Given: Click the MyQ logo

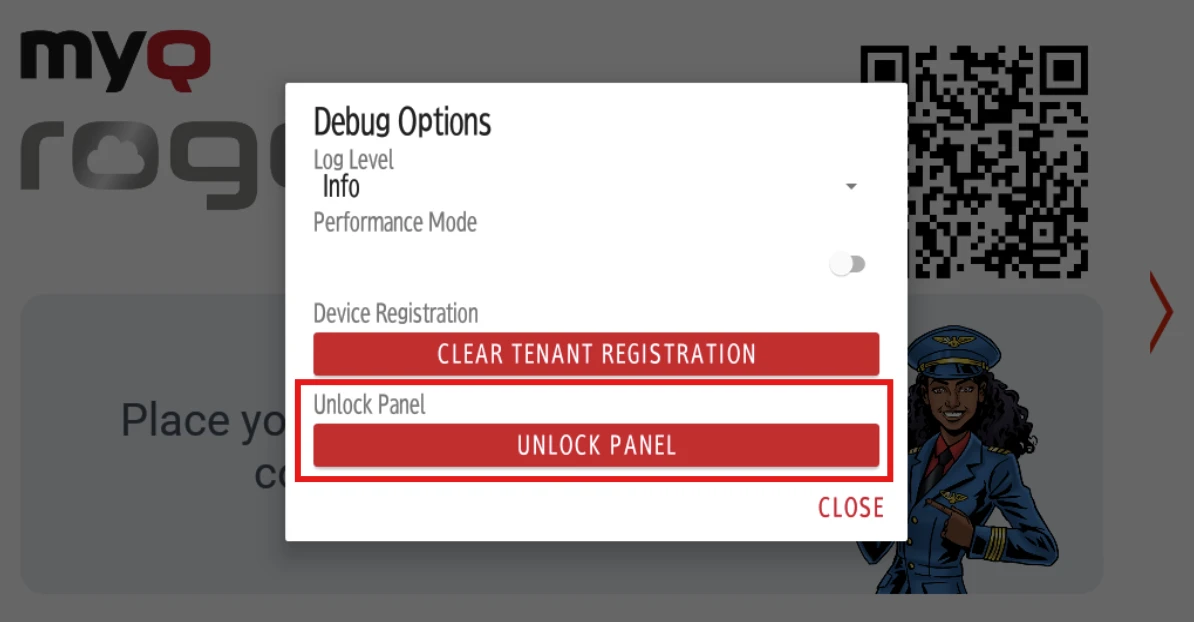Looking at the screenshot, I should pyautogui.click(x=115, y=62).
